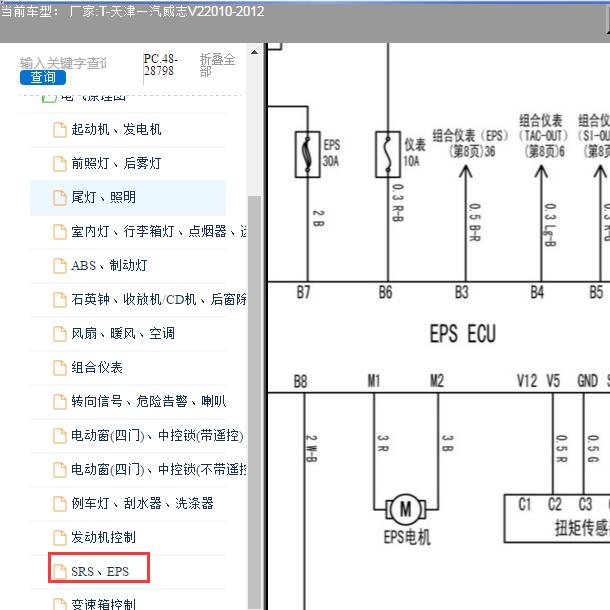
Task: Click the B3 terminal label
Action: point(461,292)
